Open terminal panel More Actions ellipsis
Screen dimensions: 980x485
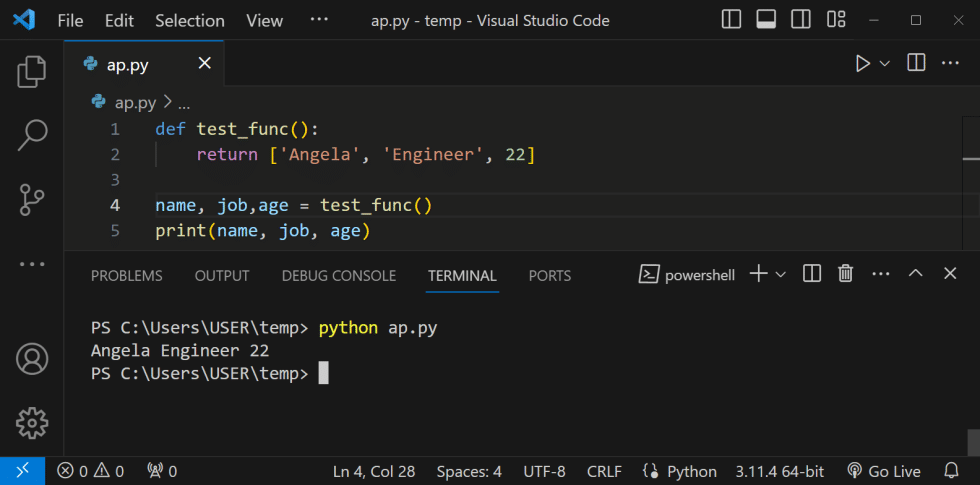tap(881, 274)
